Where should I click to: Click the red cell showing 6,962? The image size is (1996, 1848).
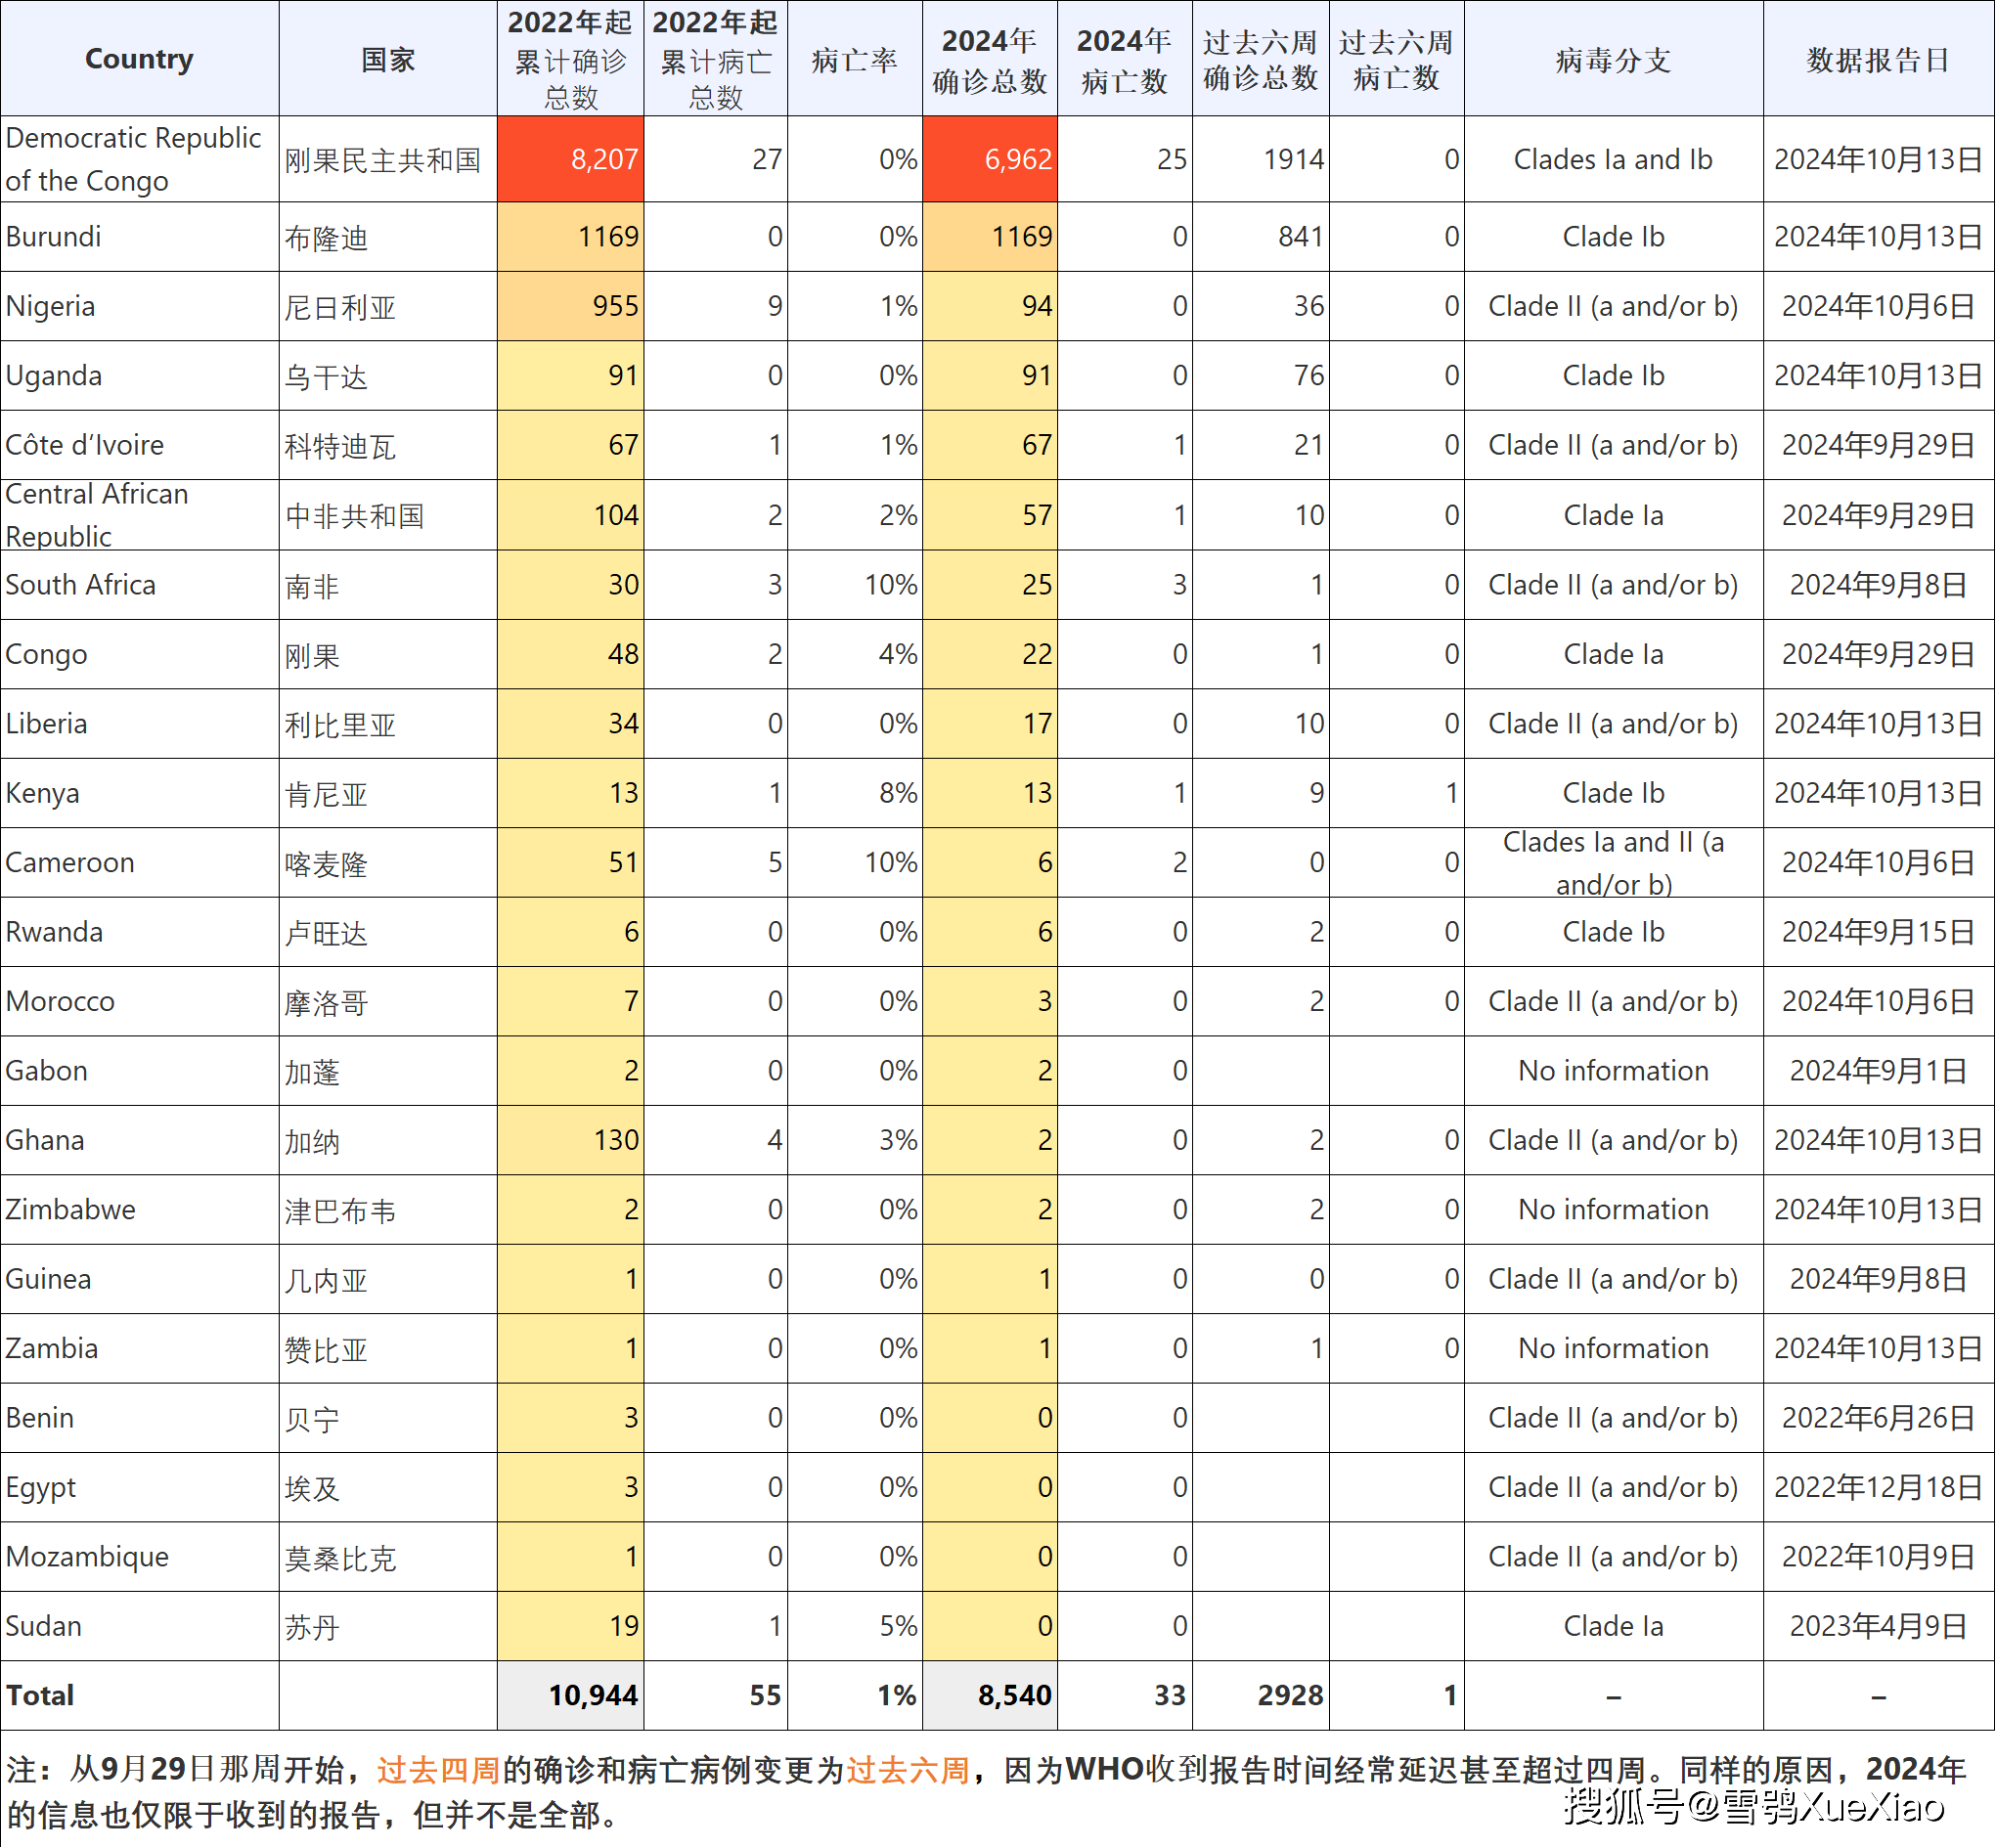pos(989,159)
